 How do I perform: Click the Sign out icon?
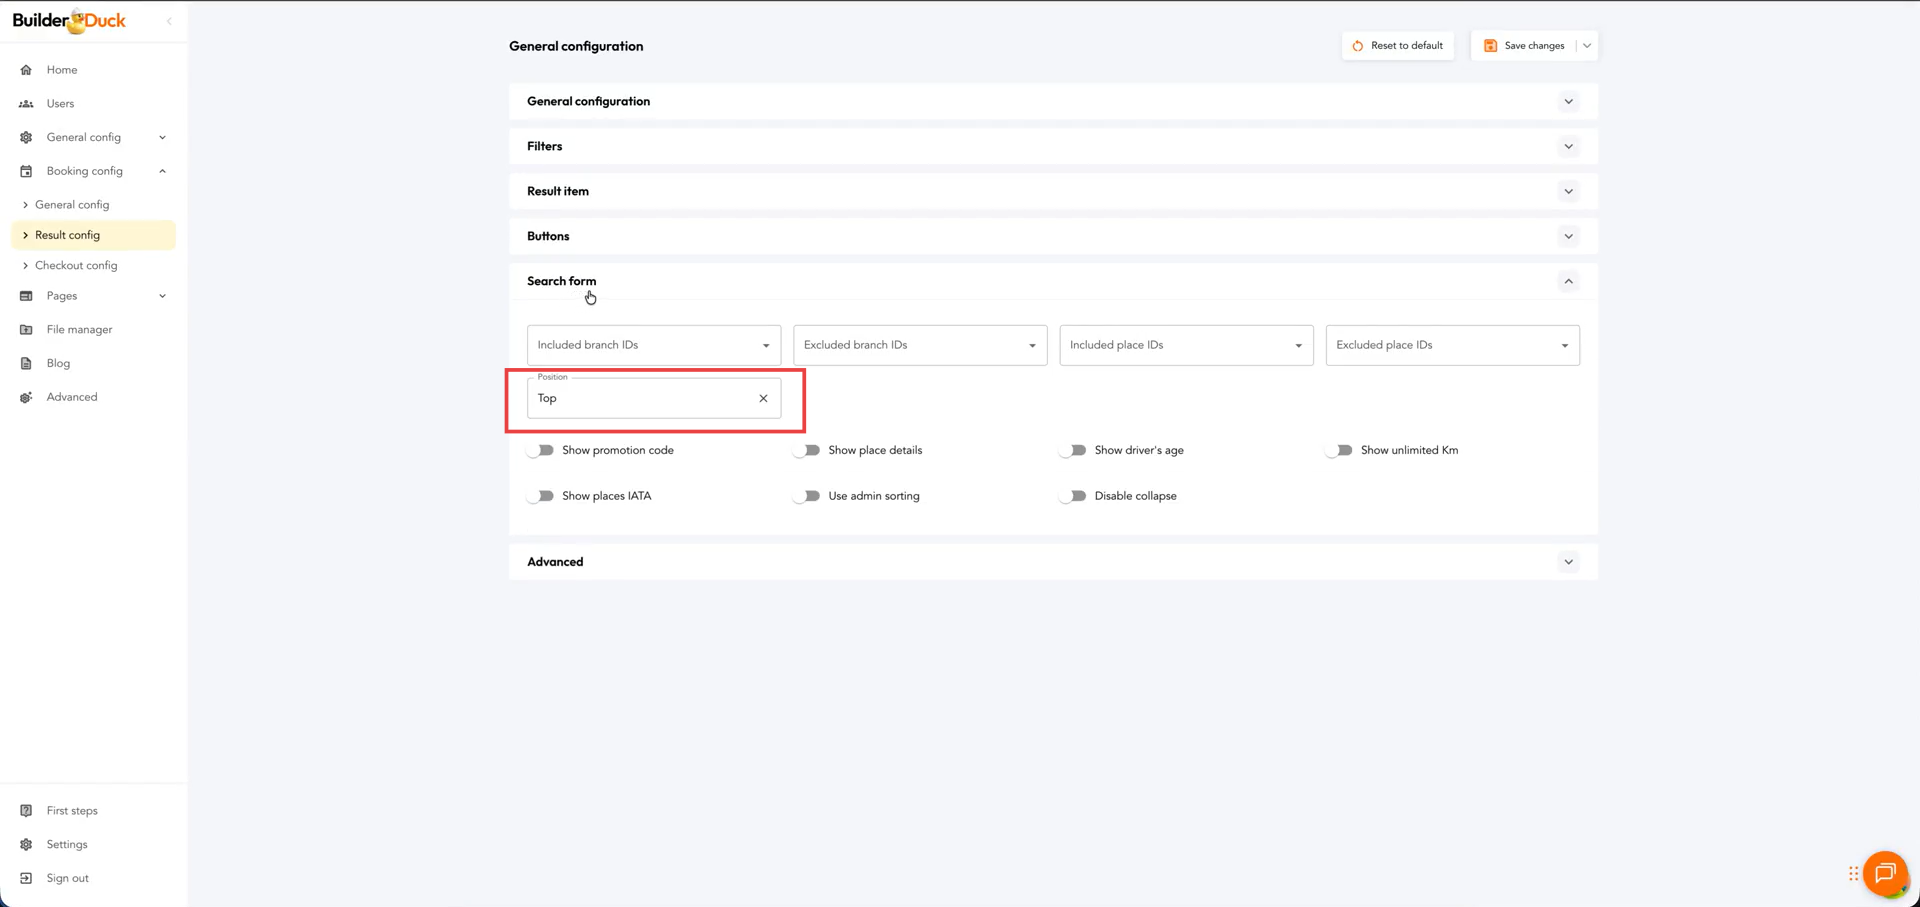coord(26,878)
